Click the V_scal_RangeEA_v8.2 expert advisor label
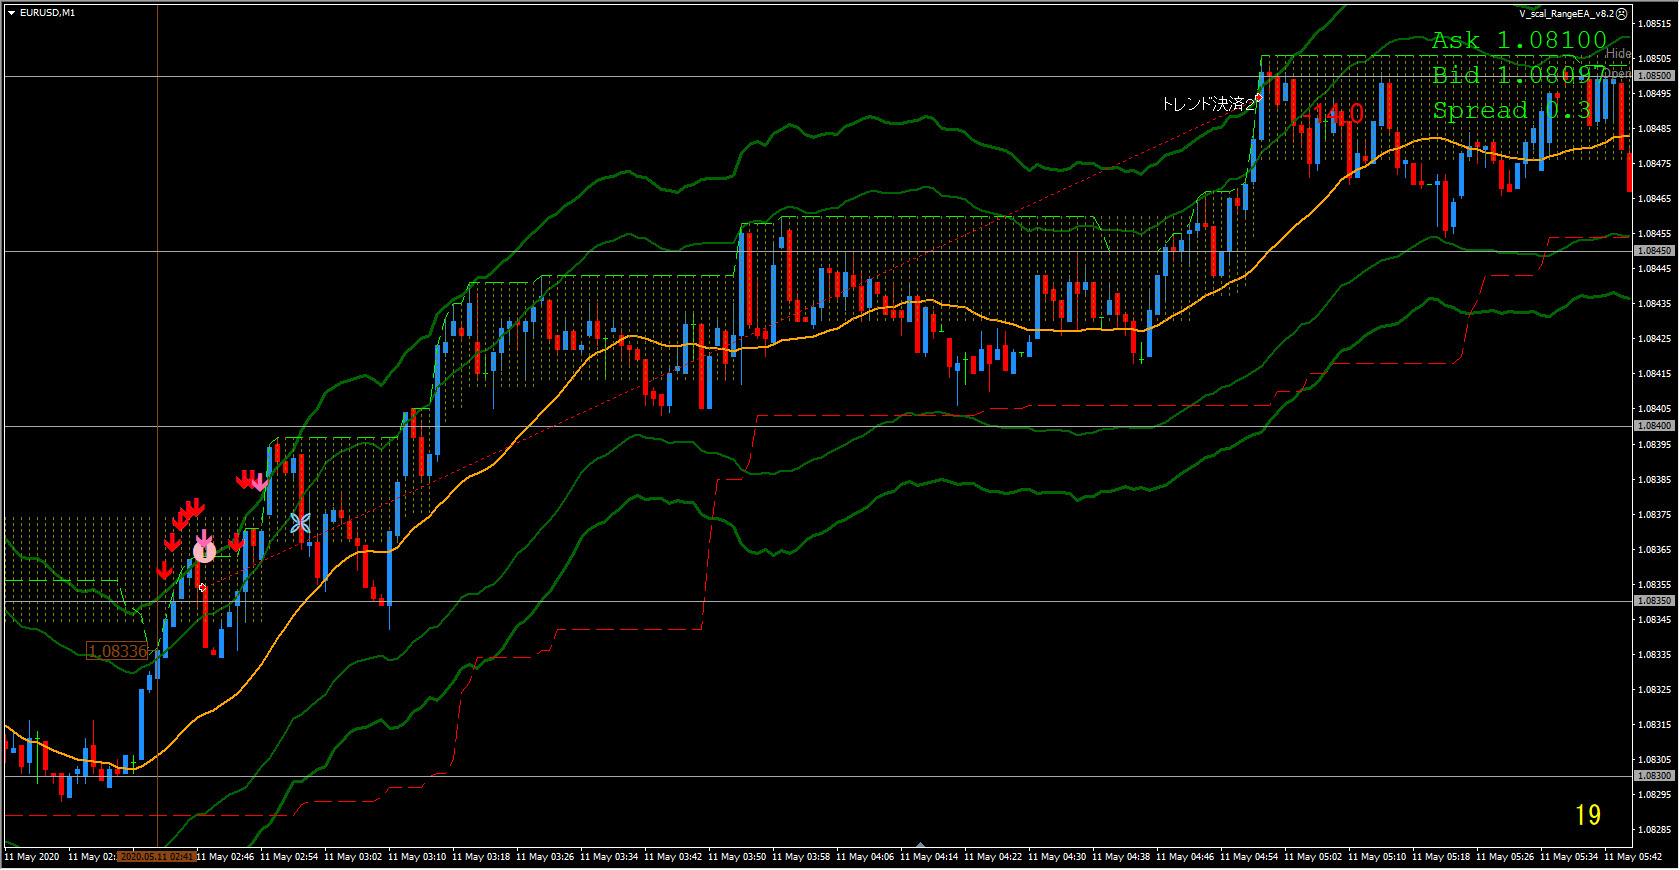The height and width of the screenshot is (870, 1680). pyautogui.click(x=1566, y=14)
